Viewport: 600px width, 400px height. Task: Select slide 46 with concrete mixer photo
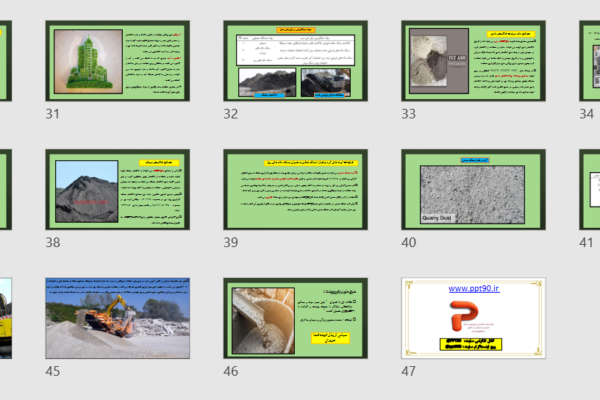pyautogui.click(x=295, y=318)
